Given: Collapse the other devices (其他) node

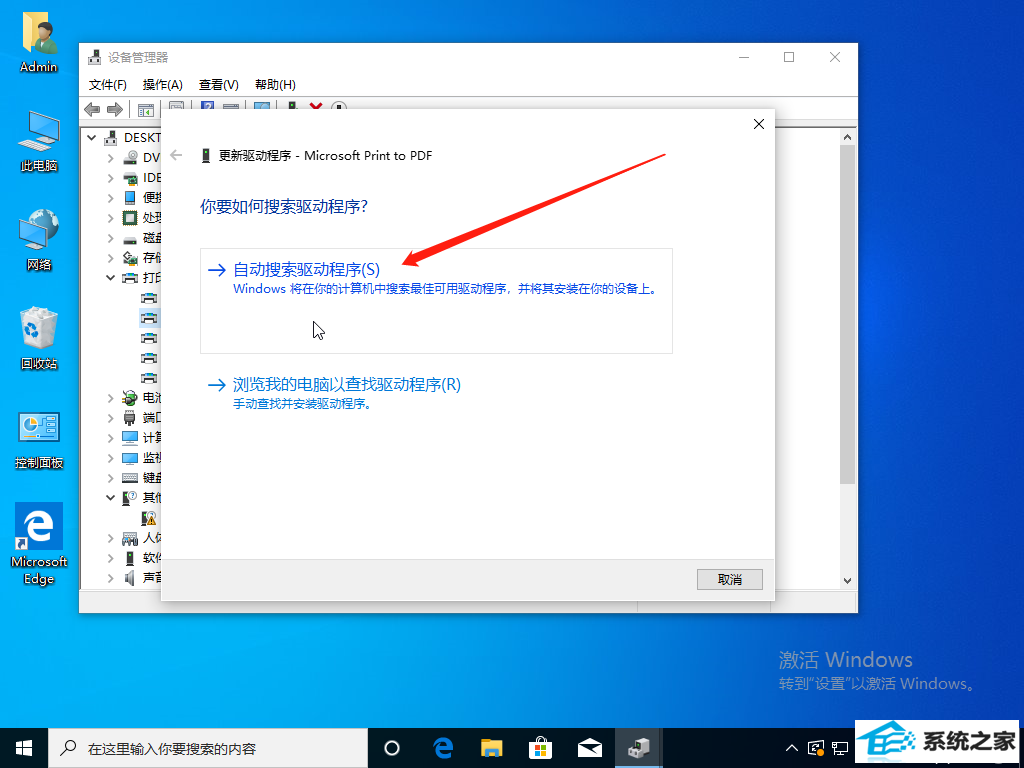Looking at the screenshot, I should [x=111, y=498].
